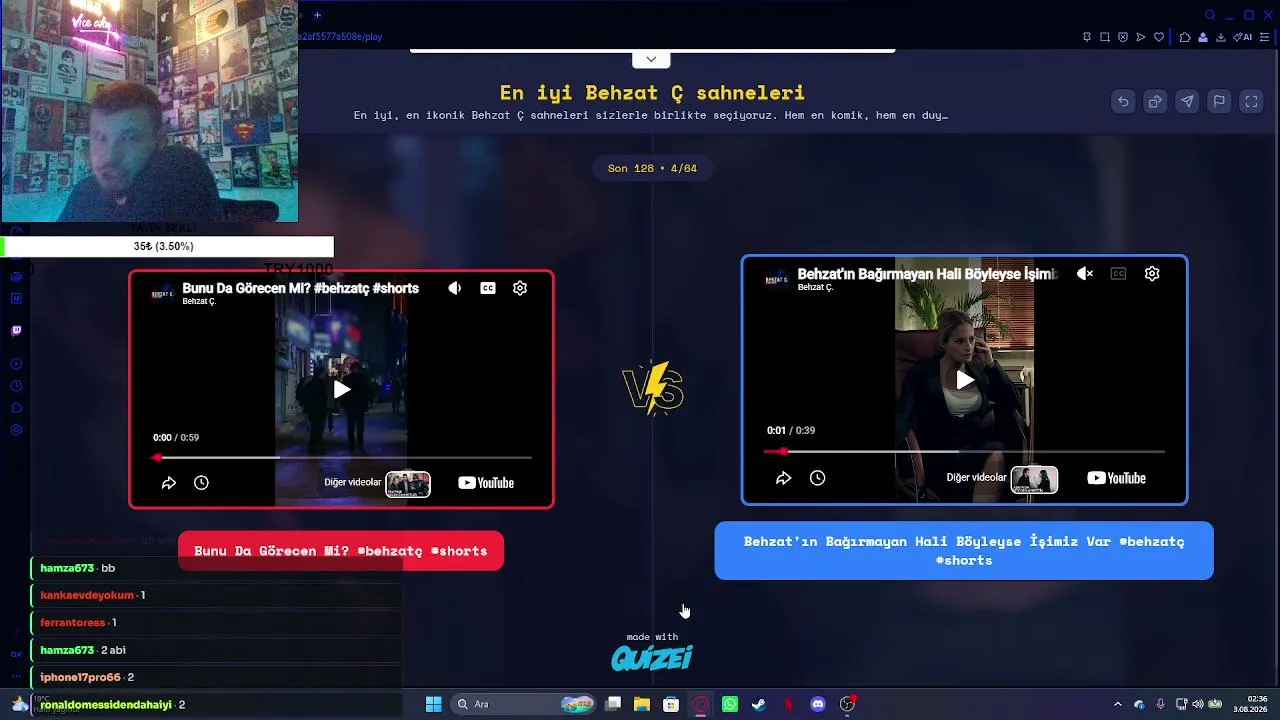Image resolution: width=1280 pixels, height=720 pixels.
Task: Share the right video
Action: [x=784, y=478]
